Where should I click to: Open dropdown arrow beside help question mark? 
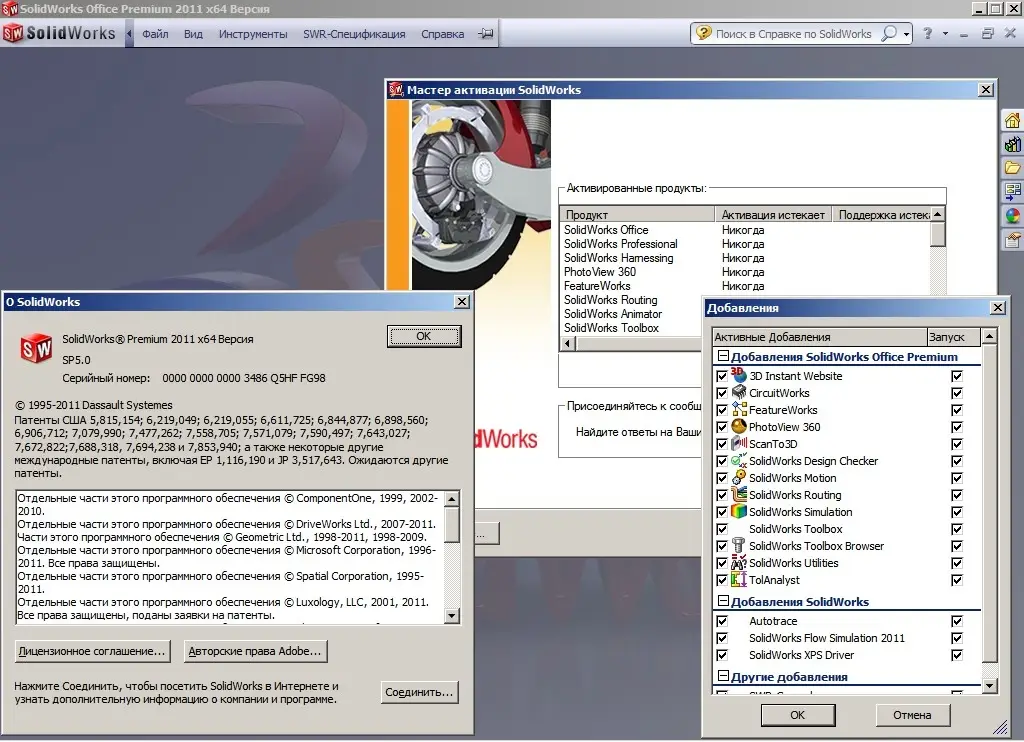[x=945, y=34]
